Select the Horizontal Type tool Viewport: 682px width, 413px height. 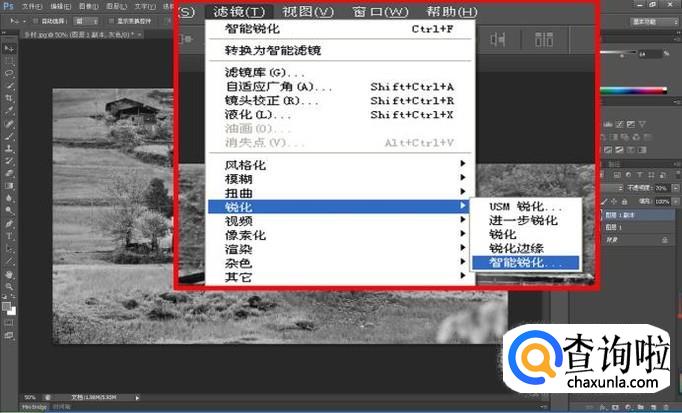click(x=9, y=236)
